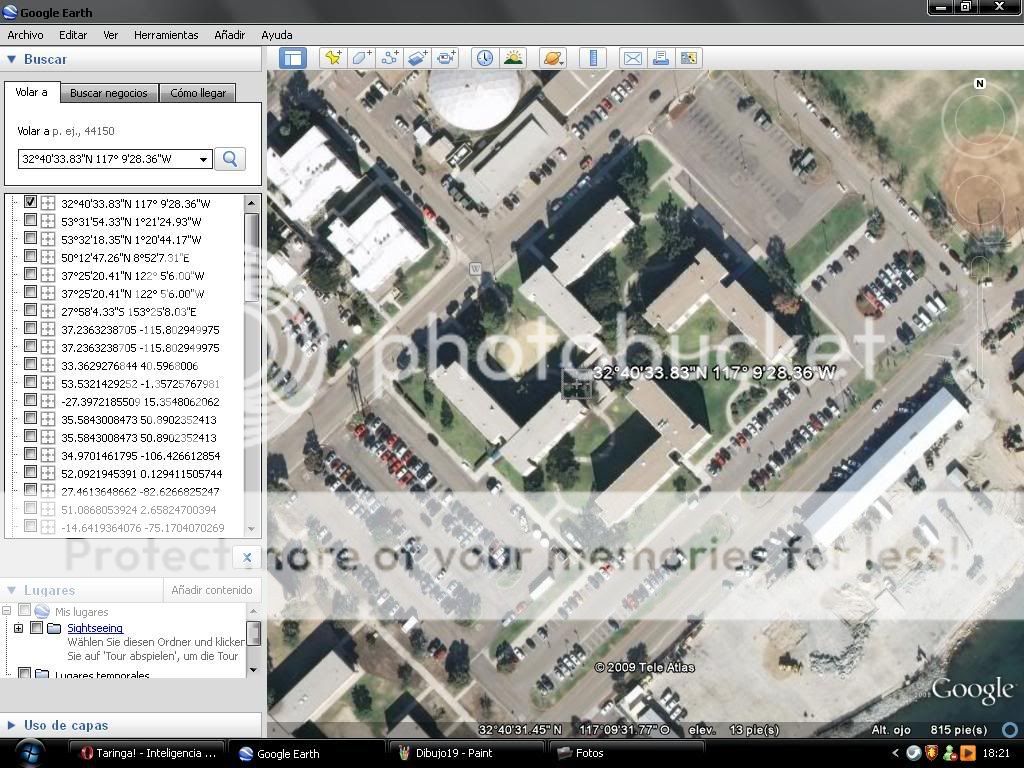This screenshot has width=1024, height=768.
Task: Check the 52.0921945391 0.129411505744 result
Action: pos(30,472)
